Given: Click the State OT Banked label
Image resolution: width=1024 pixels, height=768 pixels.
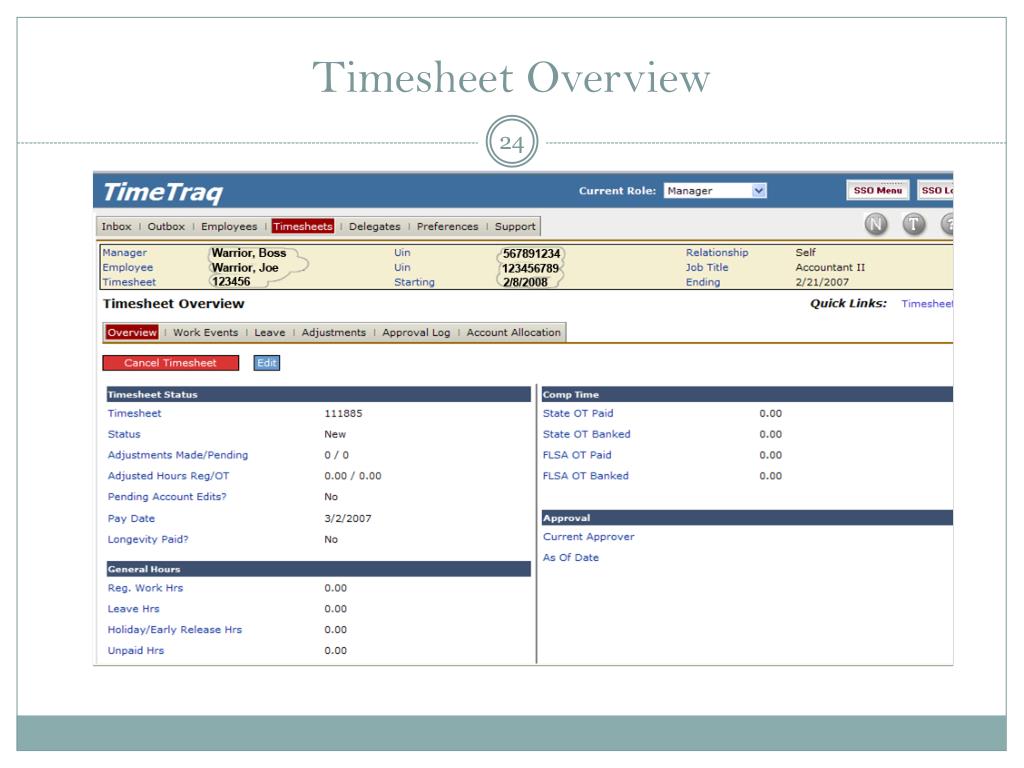Looking at the screenshot, I should click(x=586, y=434).
